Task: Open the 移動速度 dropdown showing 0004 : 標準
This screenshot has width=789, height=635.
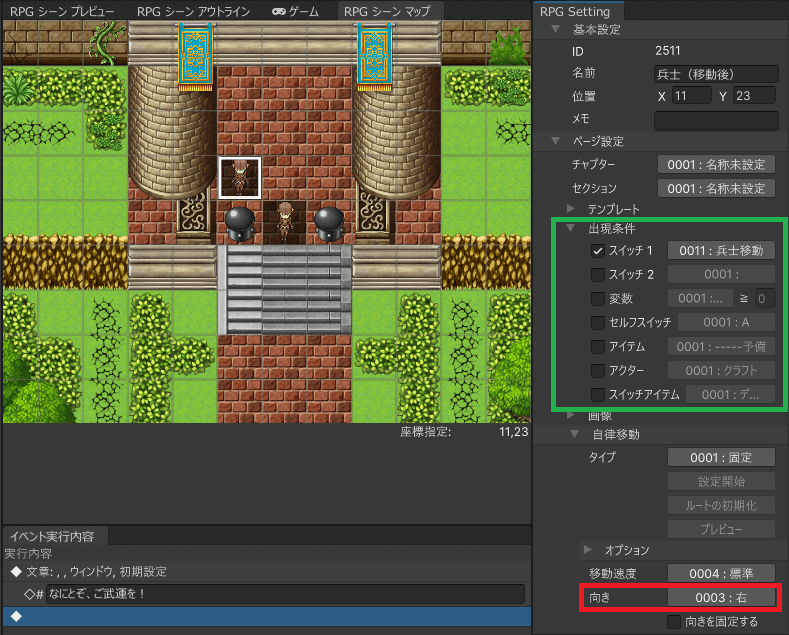Action: point(722,573)
